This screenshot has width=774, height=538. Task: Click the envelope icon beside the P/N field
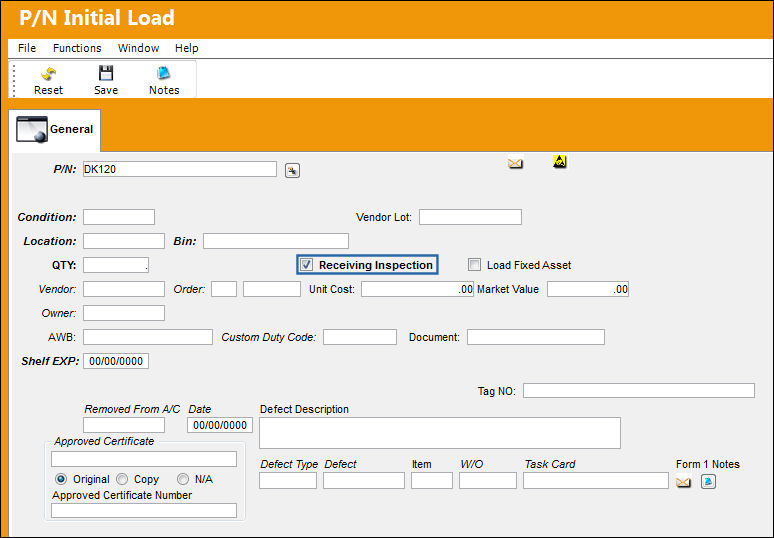click(515, 163)
